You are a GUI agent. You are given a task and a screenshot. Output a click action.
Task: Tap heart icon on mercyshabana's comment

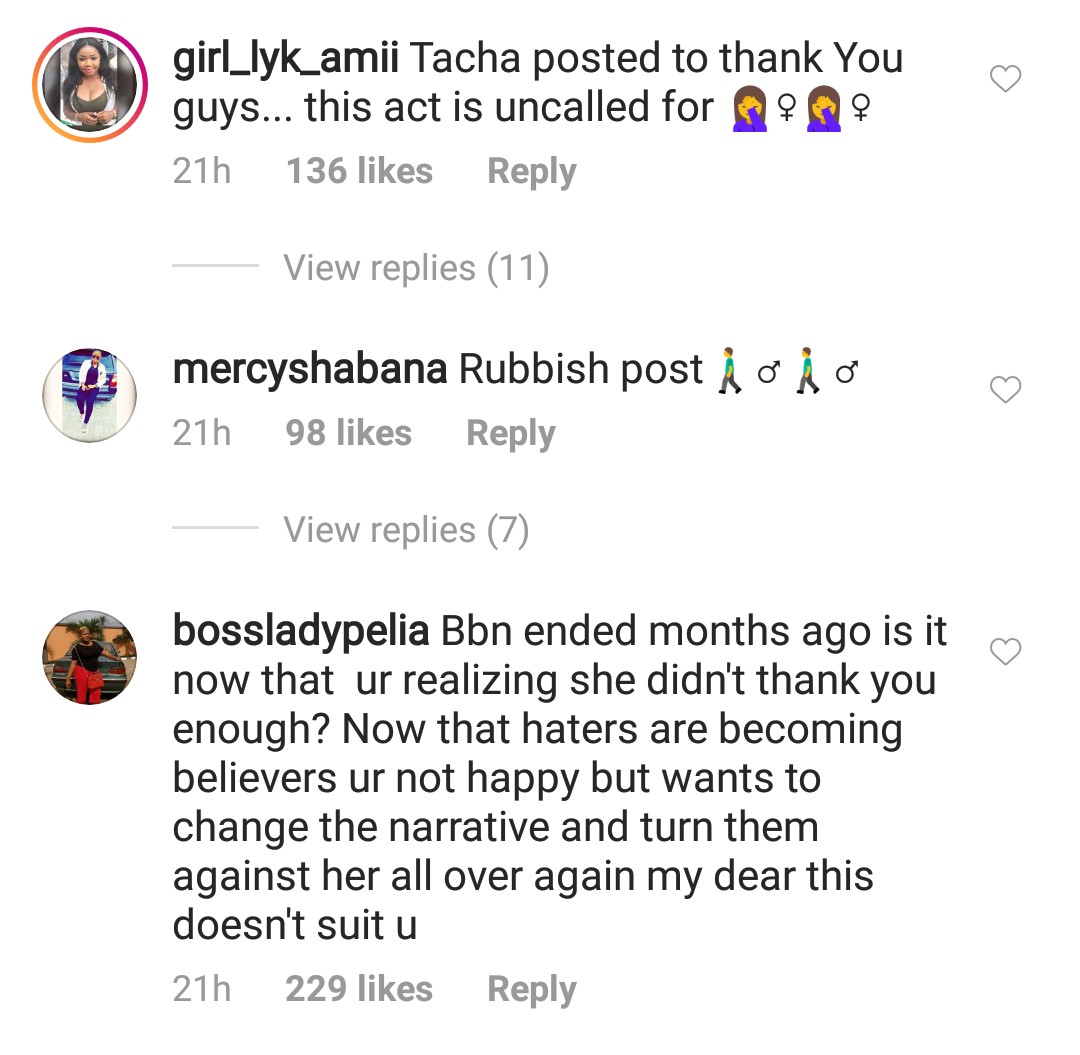pos(1005,390)
